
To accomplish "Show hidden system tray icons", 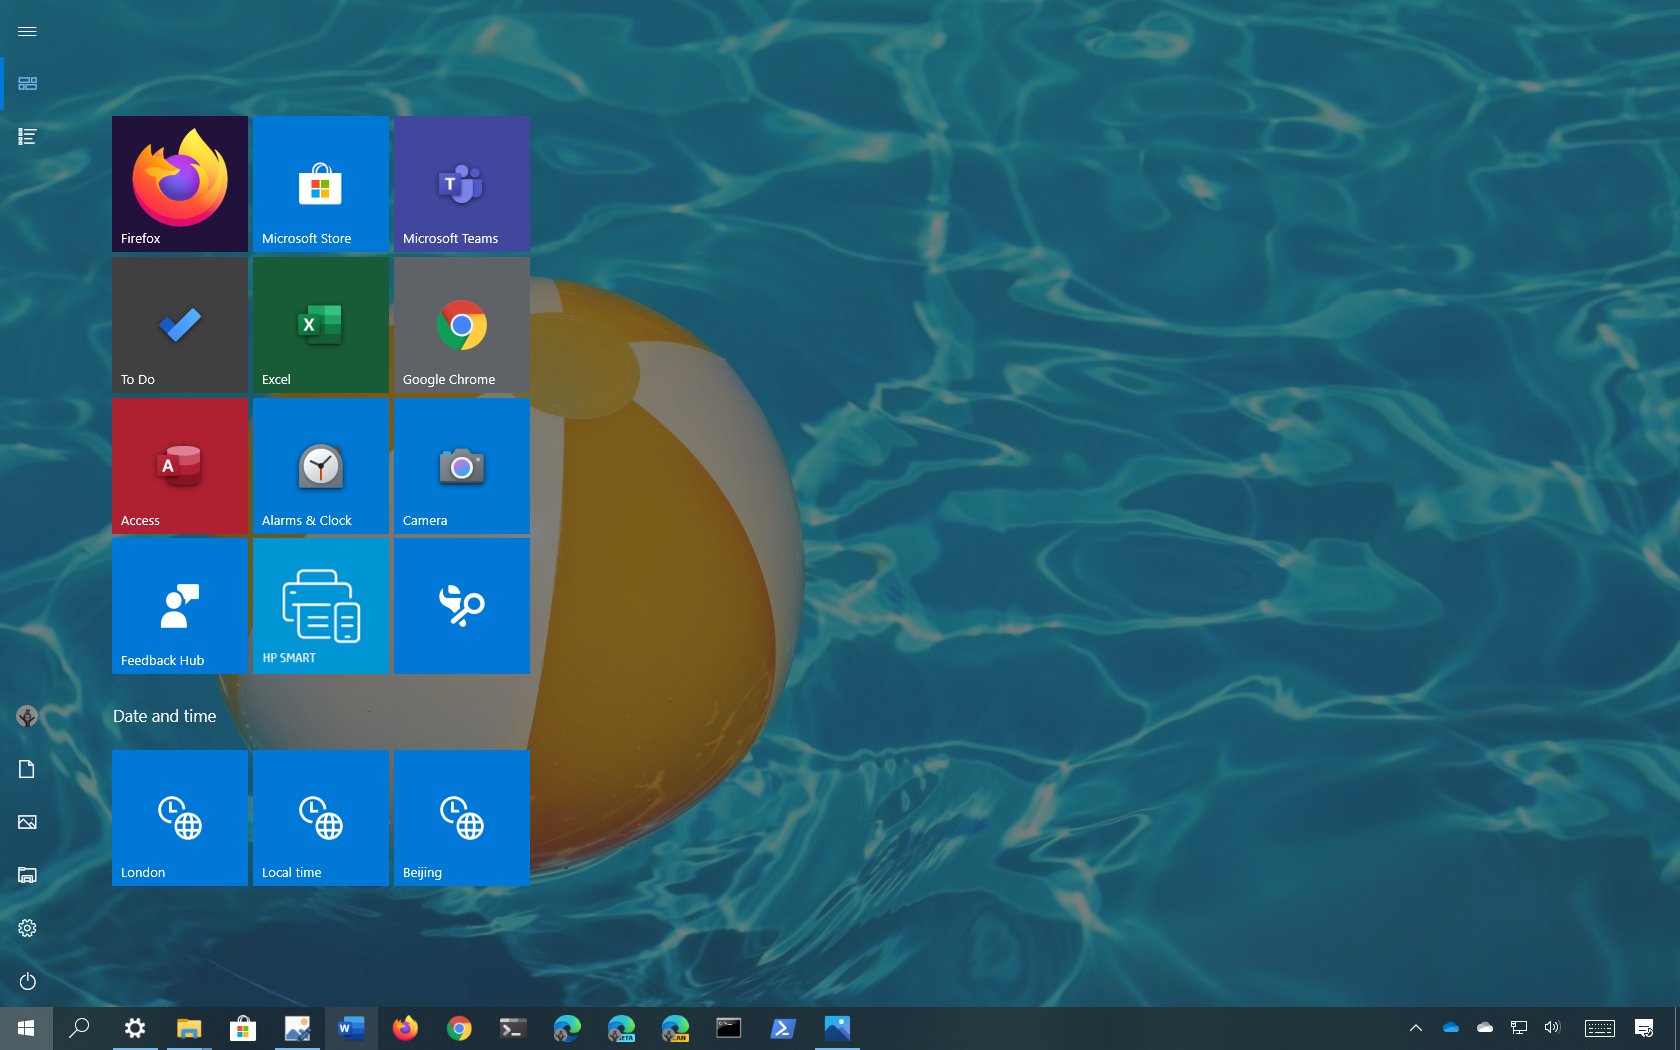I will pos(1416,1028).
